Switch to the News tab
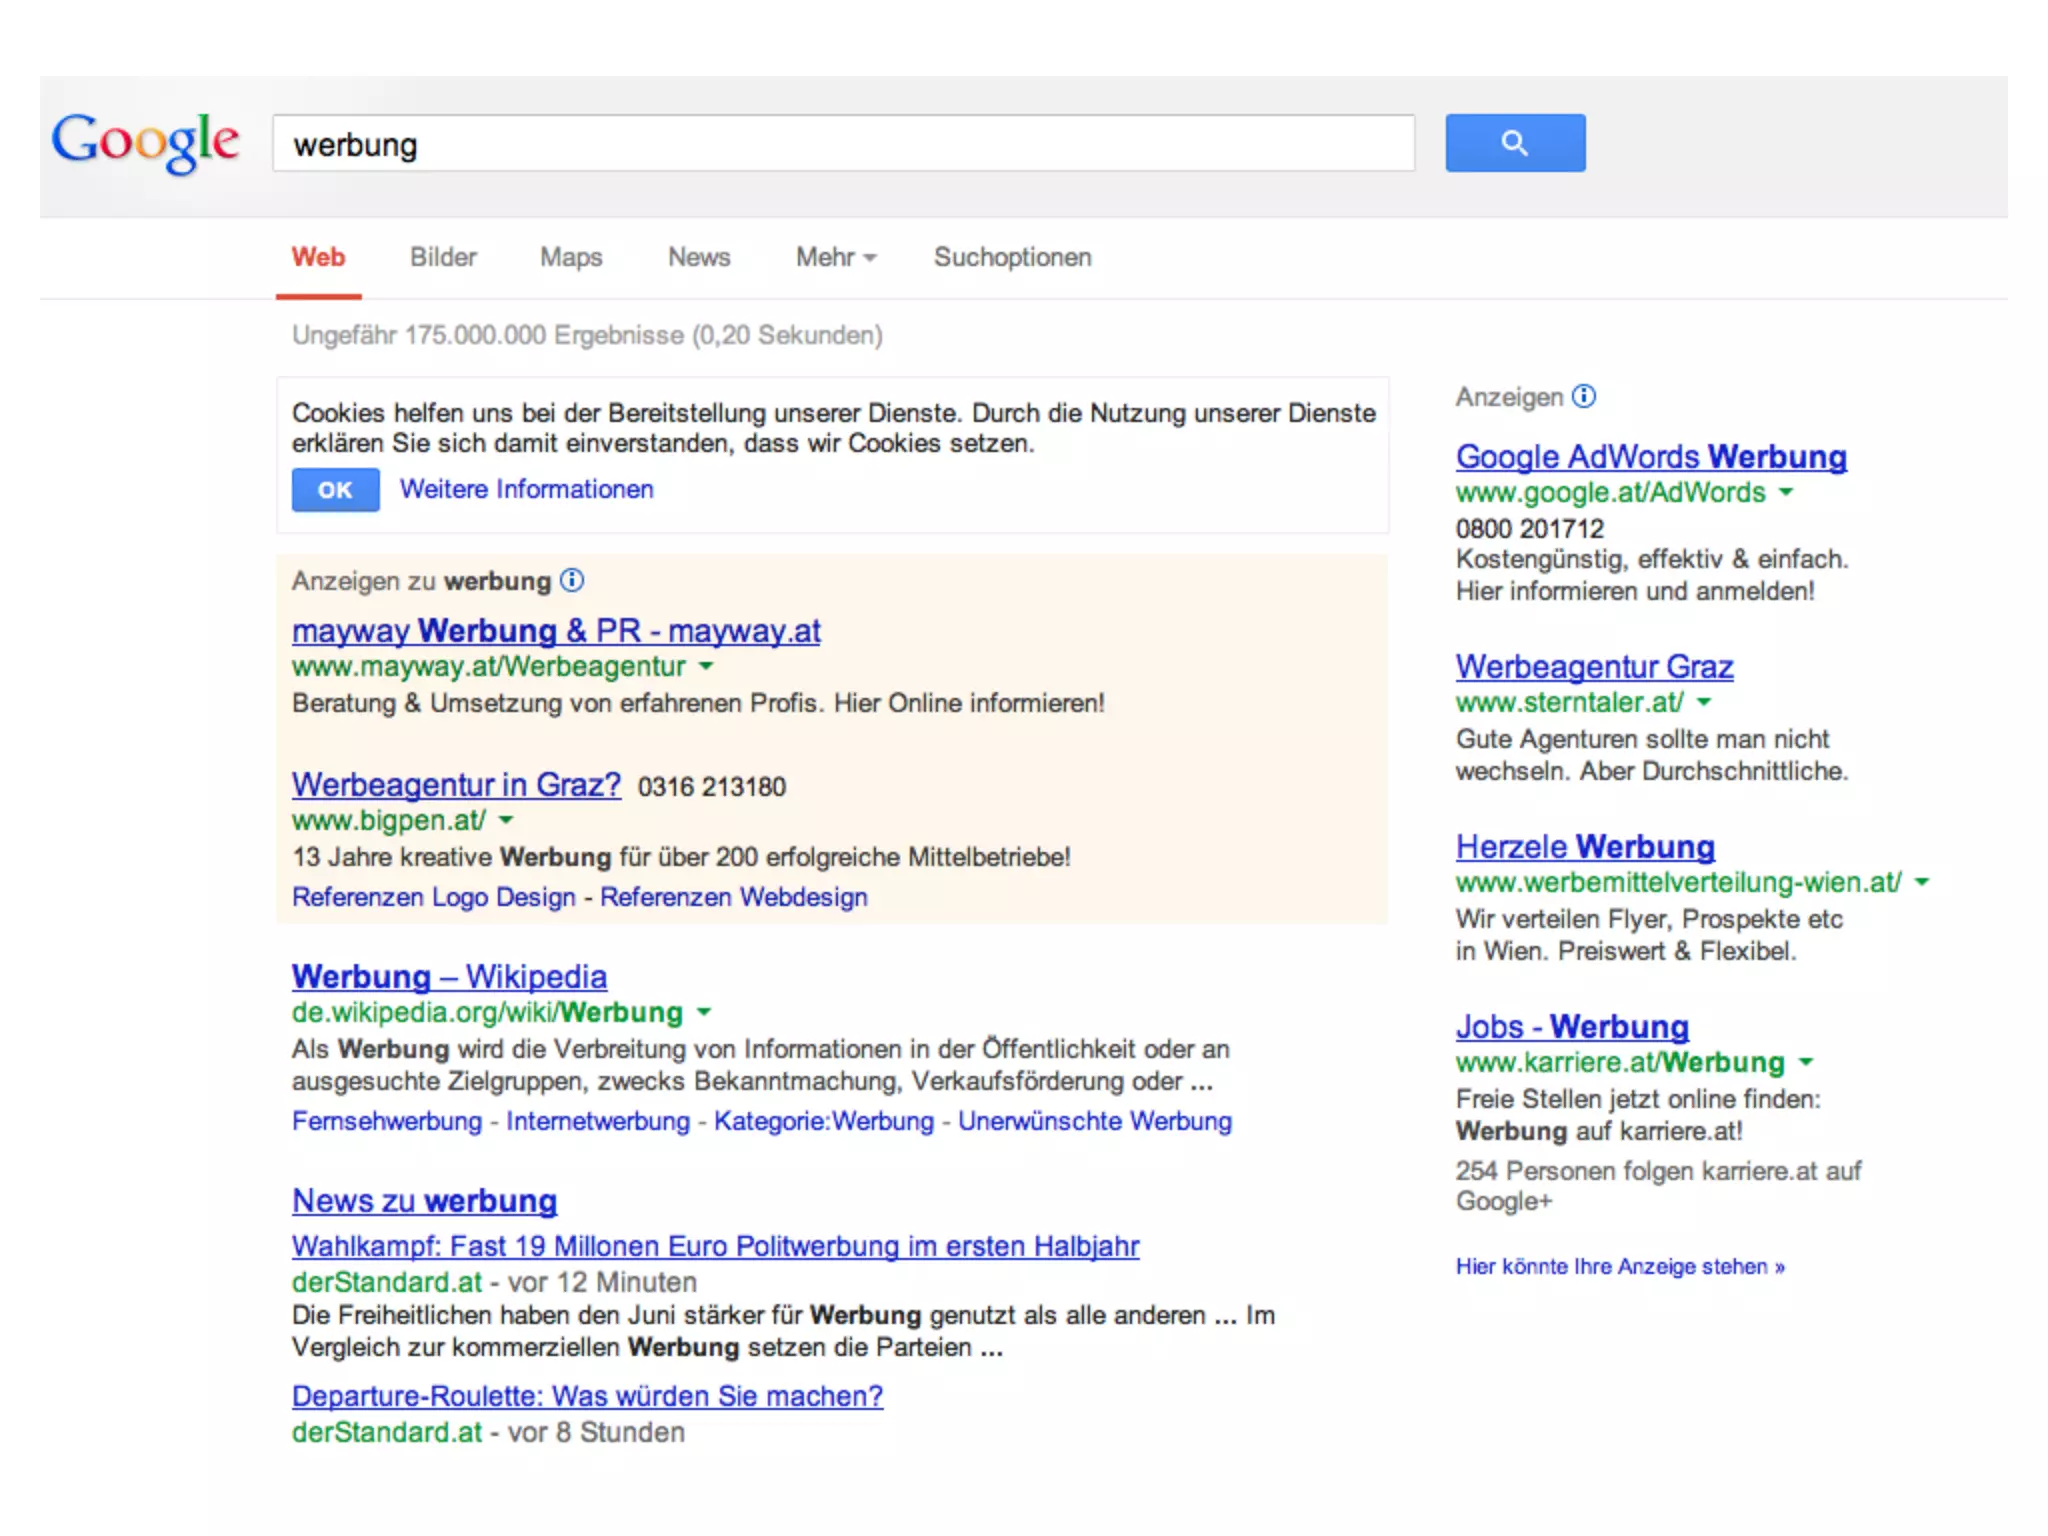 pyautogui.click(x=699, y=257)
